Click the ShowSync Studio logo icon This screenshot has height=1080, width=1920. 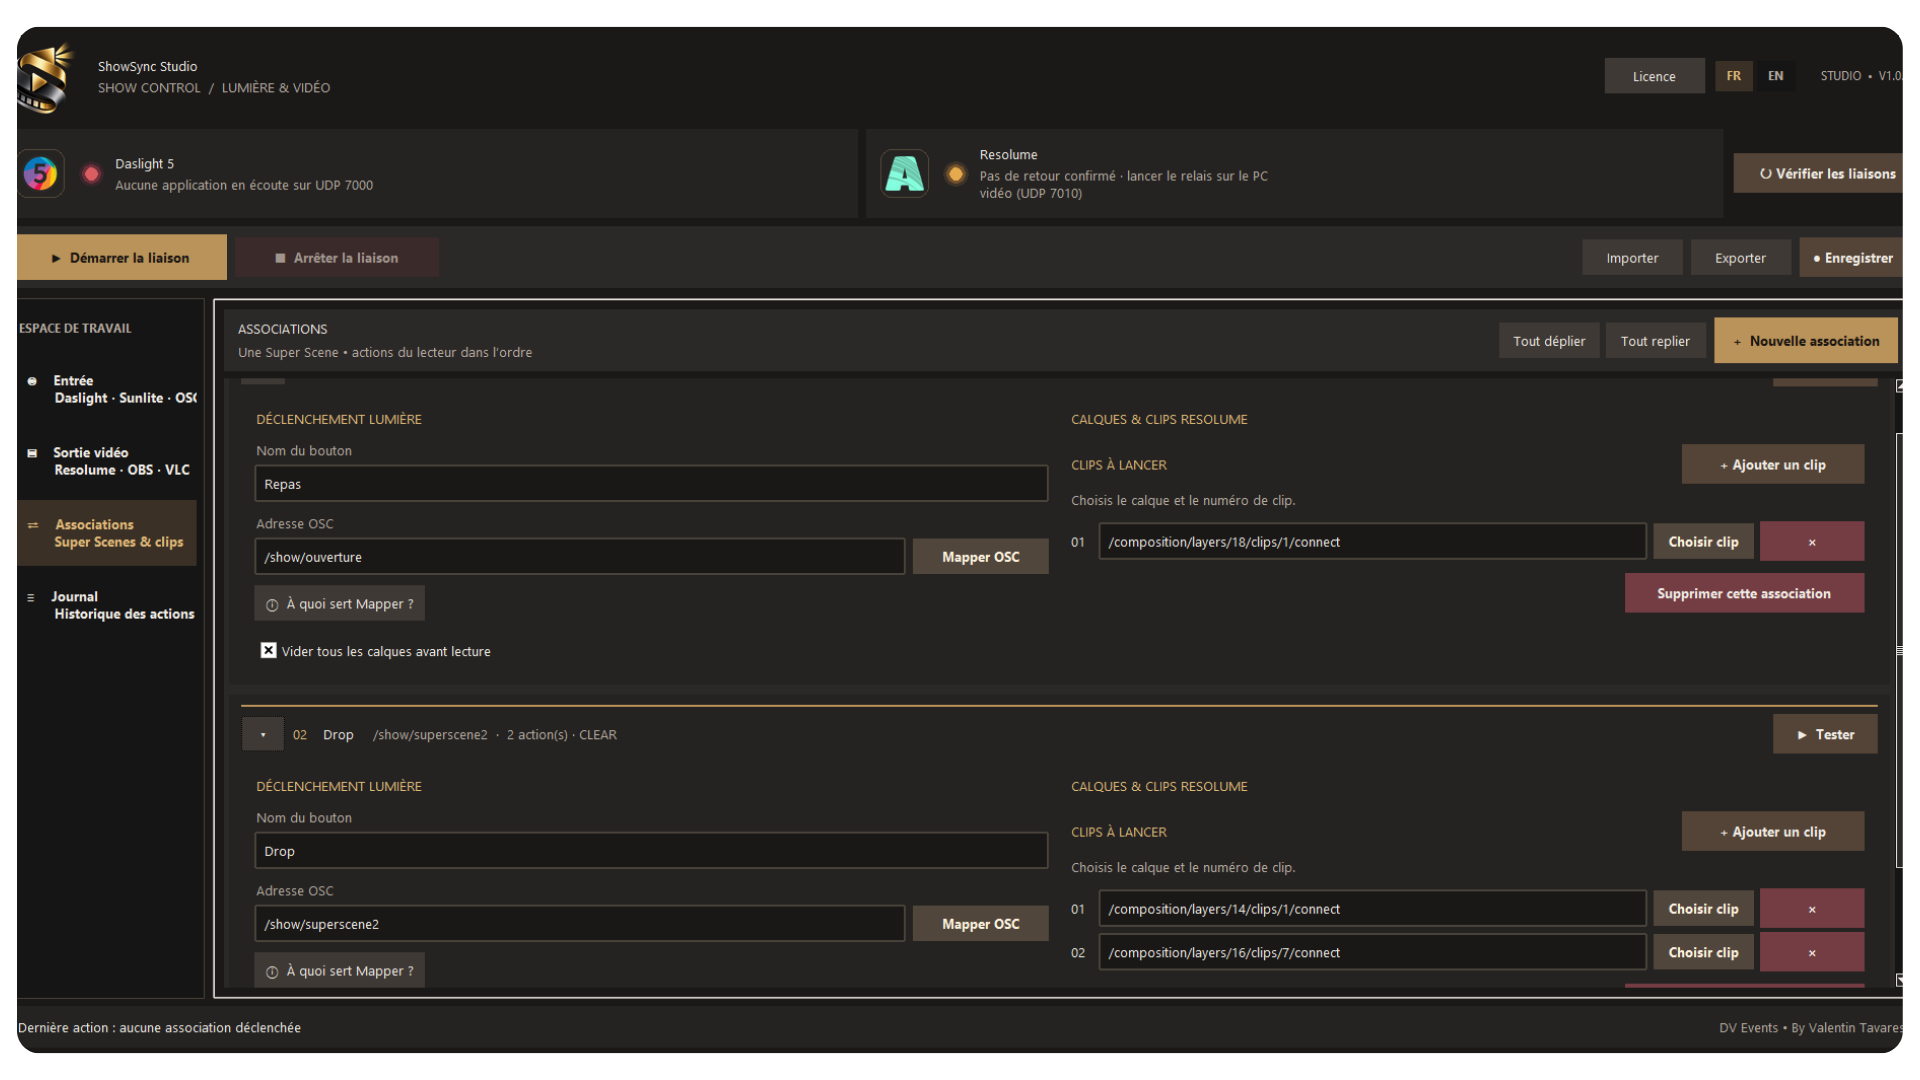(x=46, y=78)
